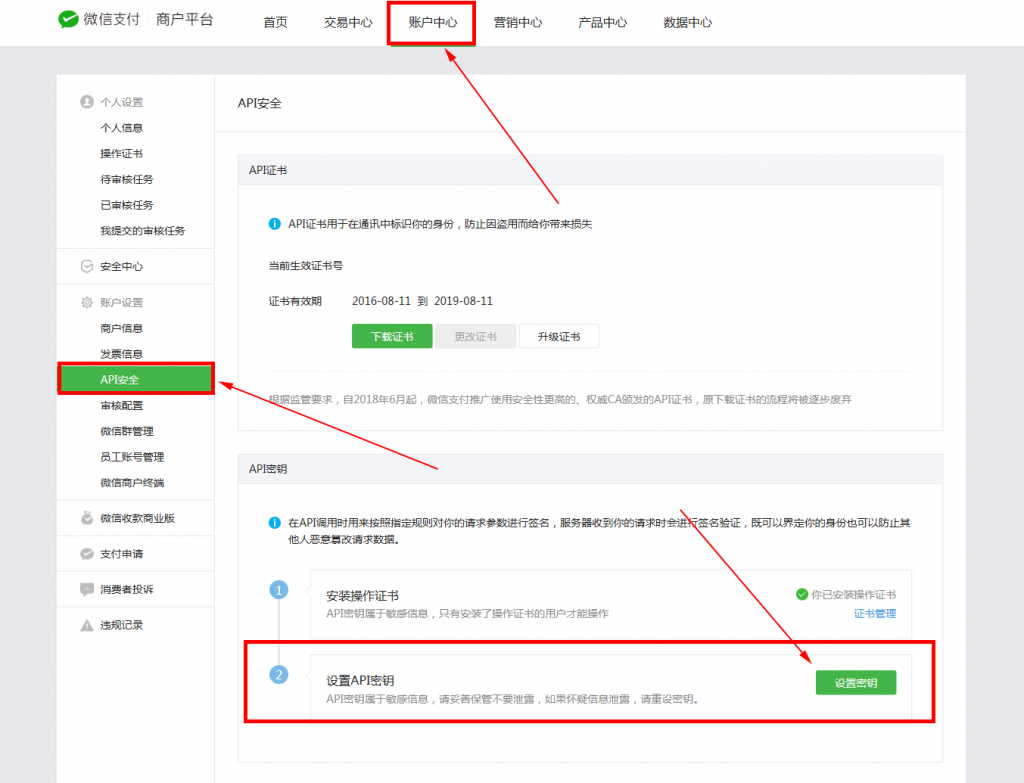The width and height of the screenshot is (1024, 783).
Task: Click the 个人设置 section header
Action: click(x=121, y=103)
